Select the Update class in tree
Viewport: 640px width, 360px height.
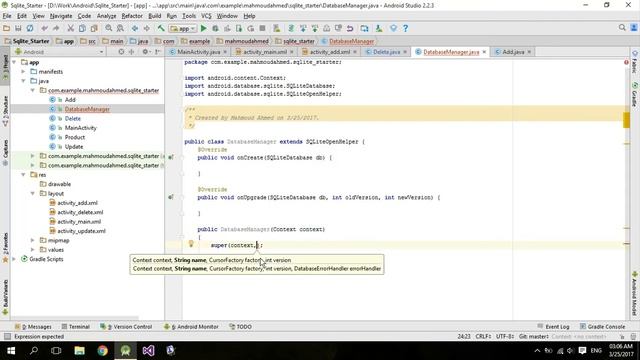click(x=74, y=147)
